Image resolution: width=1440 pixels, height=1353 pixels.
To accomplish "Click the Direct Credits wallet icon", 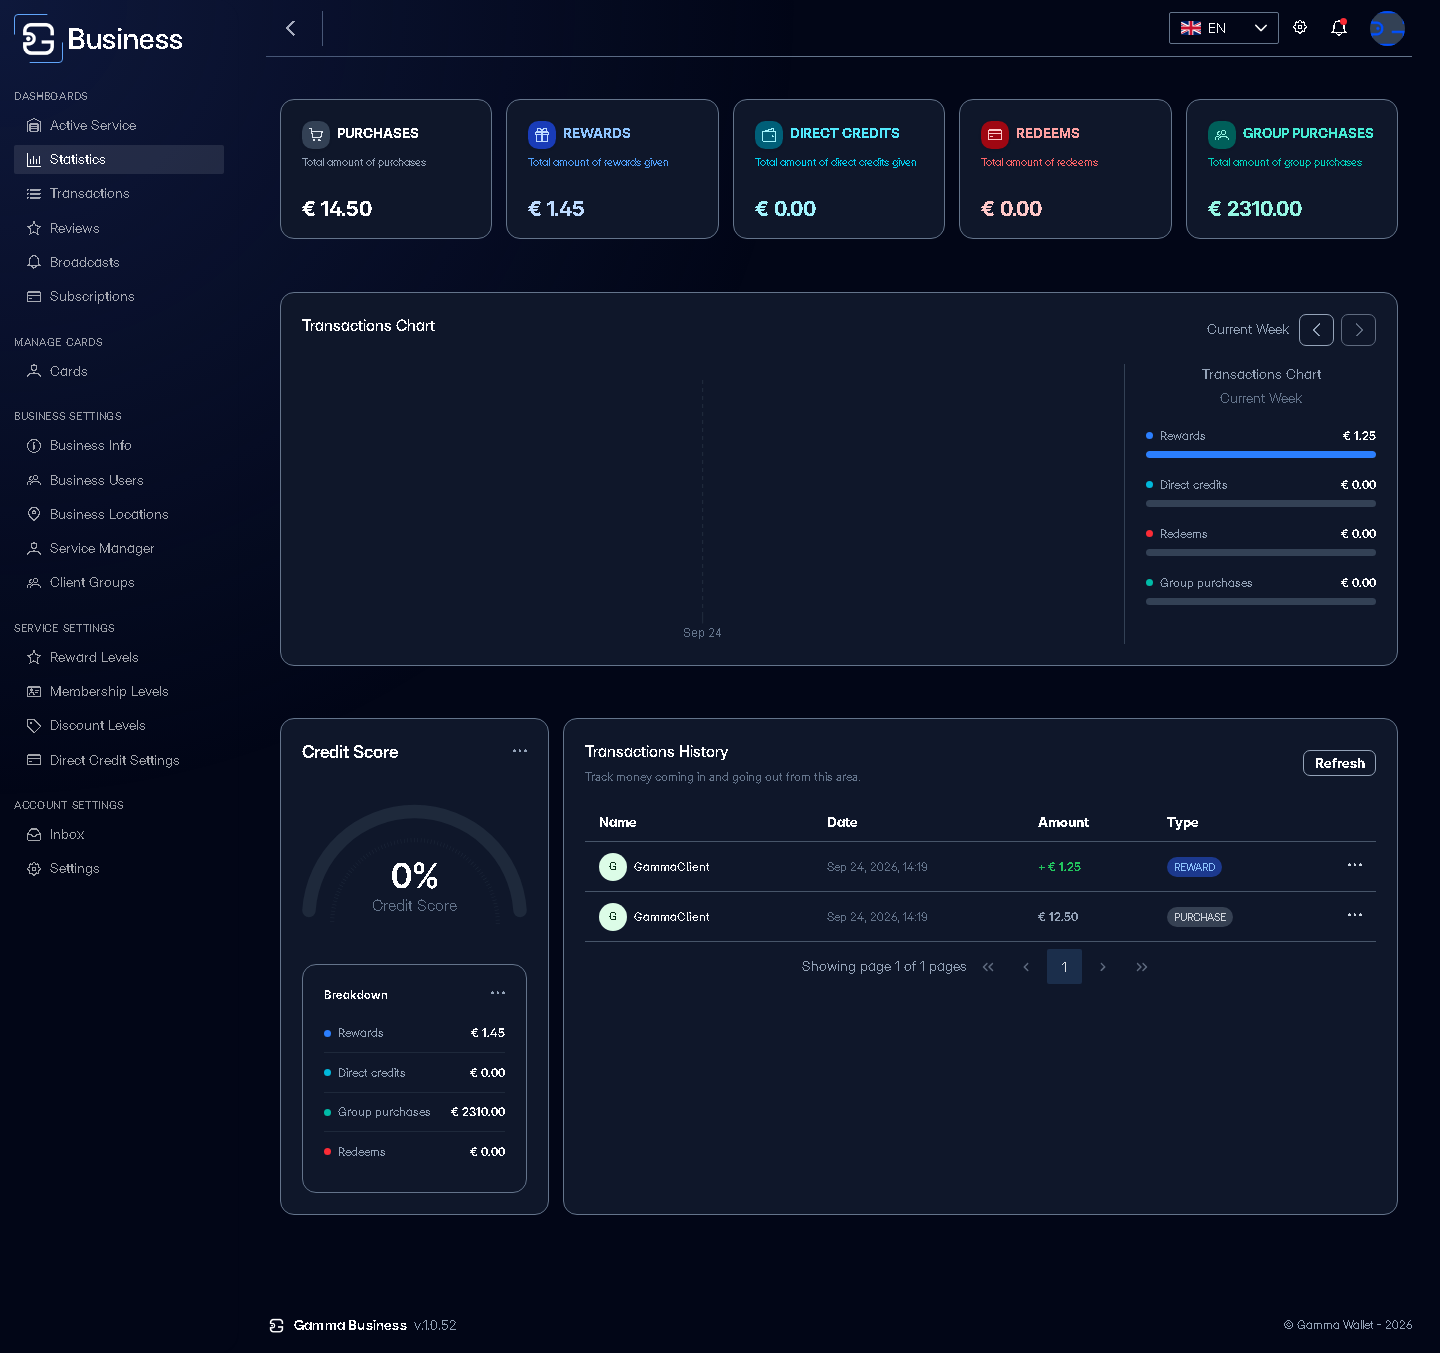I will pyautogui.click(x=769, y=134).
